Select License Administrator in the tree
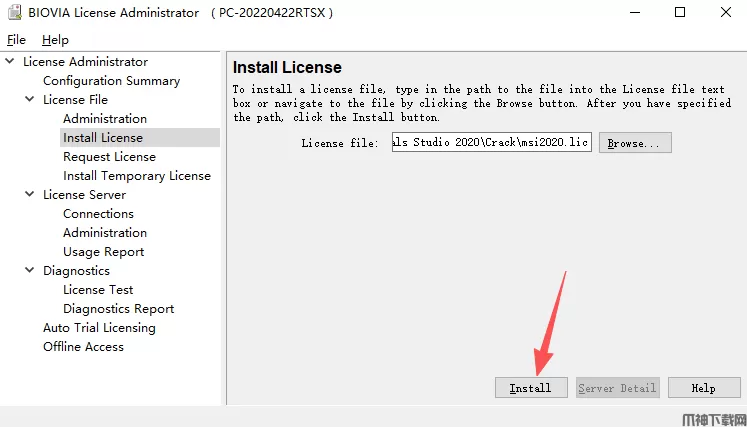747x427 pixels. [85, 62]
